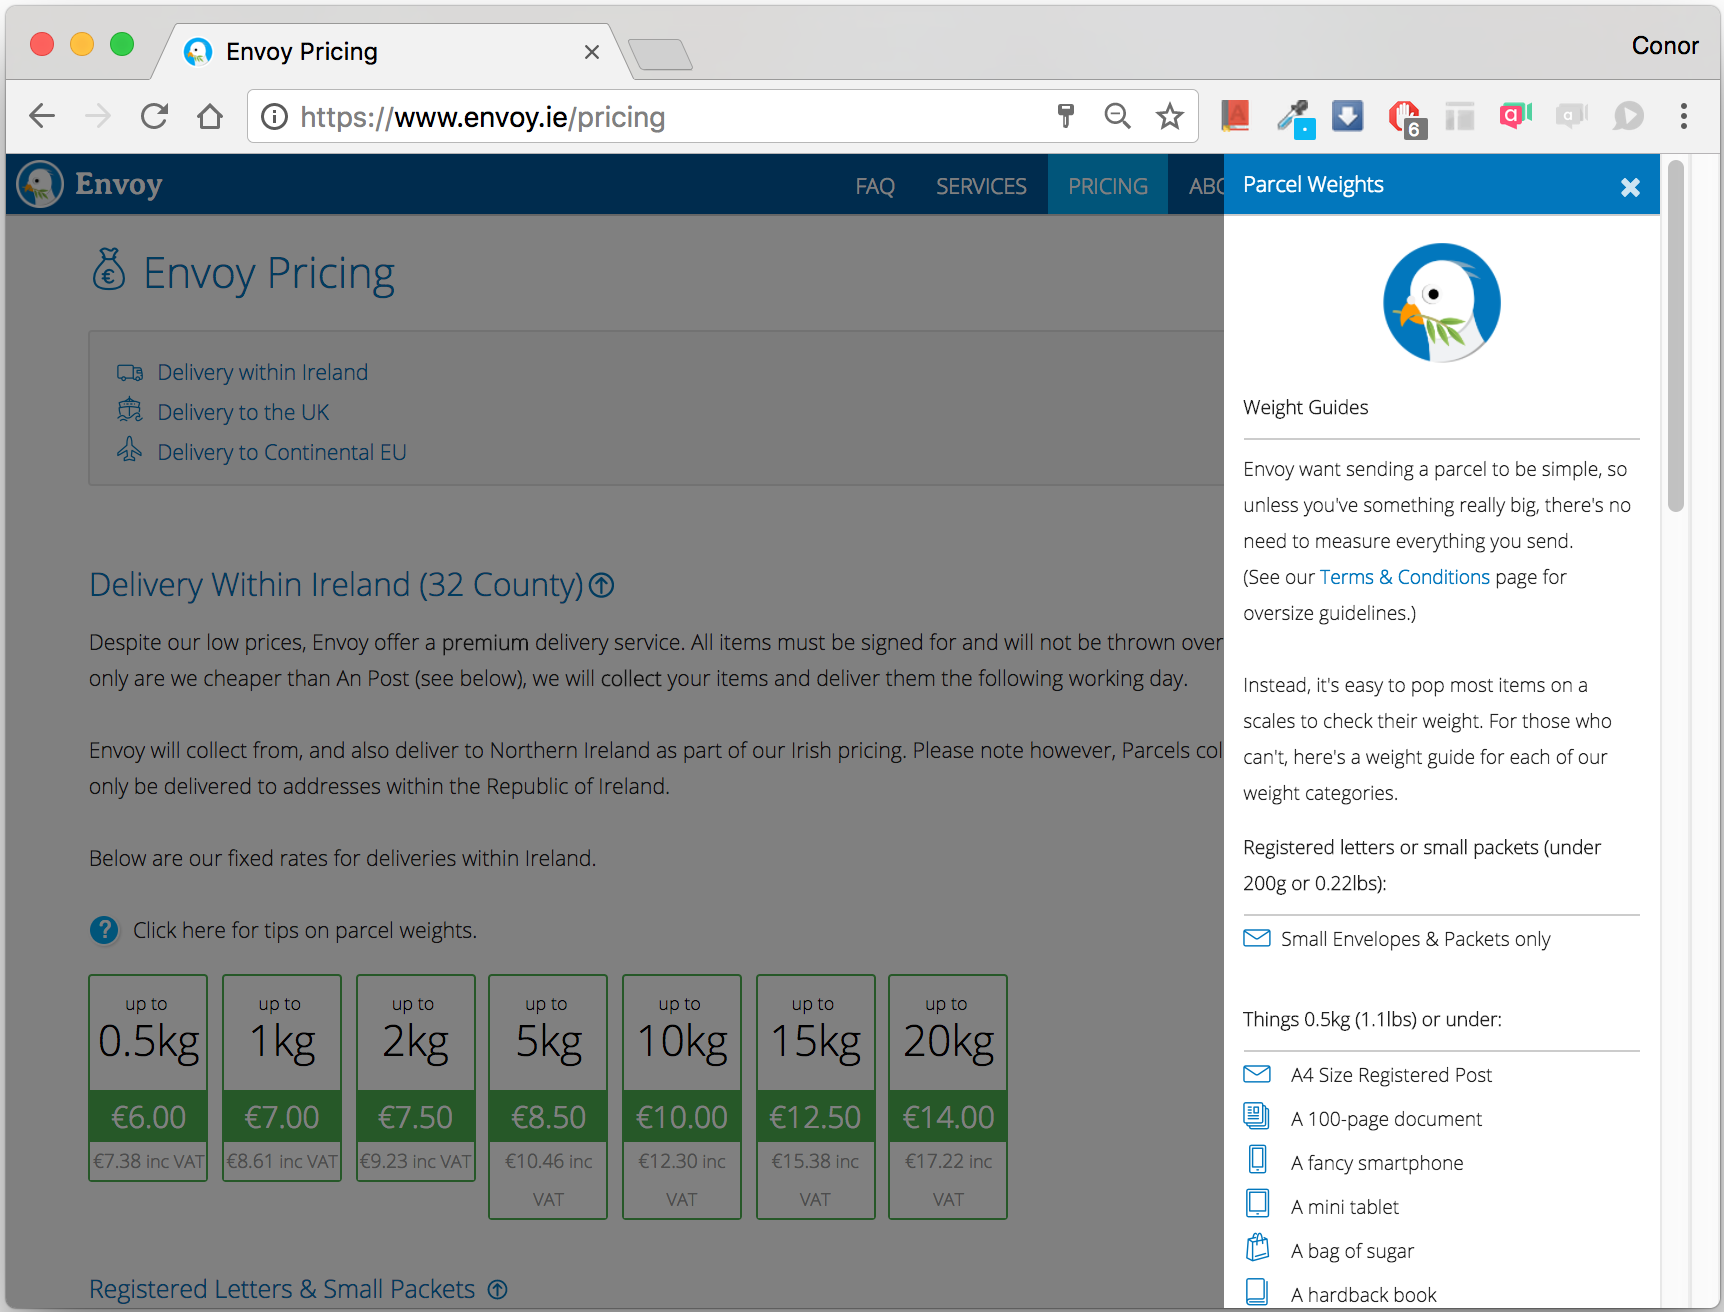
Task: Bookmark this page with the star icon
Action: point(1170,116)
